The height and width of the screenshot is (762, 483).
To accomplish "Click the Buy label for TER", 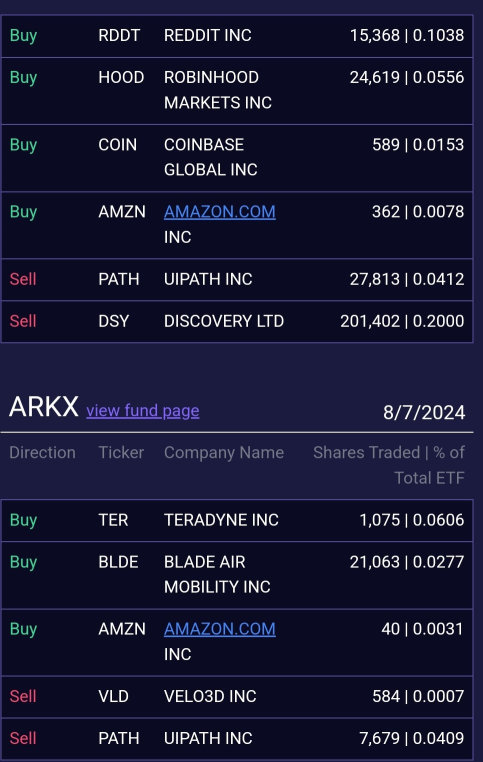I will (23, 520).
